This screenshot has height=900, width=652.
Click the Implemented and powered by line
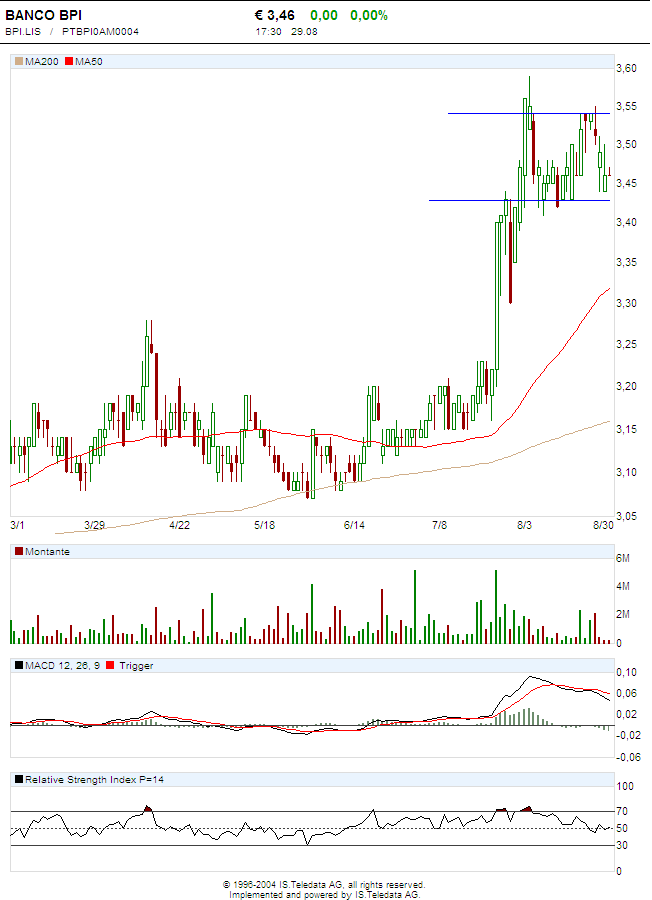pos(325,895)
